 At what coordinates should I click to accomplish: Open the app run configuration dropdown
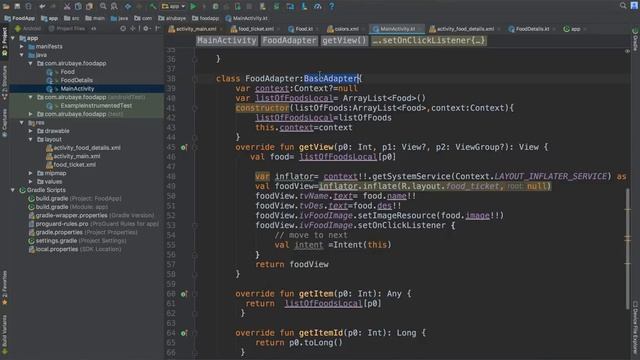pyautogui.click(x=173, y=6)
